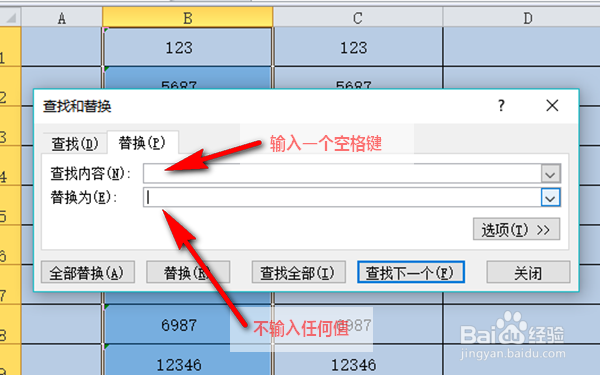Select the 替换(P) tab
The width and height of the screenshot is (600, 375).
click(142, 143)
